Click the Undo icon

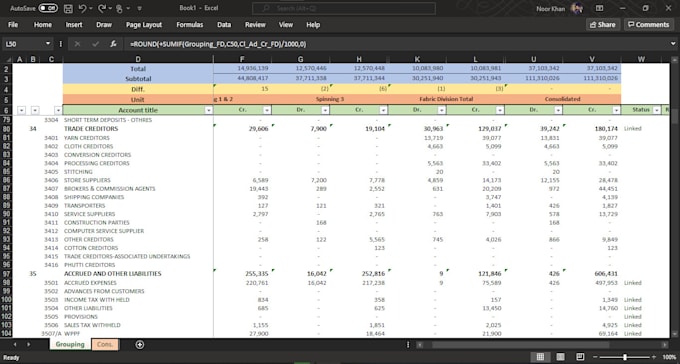[x=82, y=8]
